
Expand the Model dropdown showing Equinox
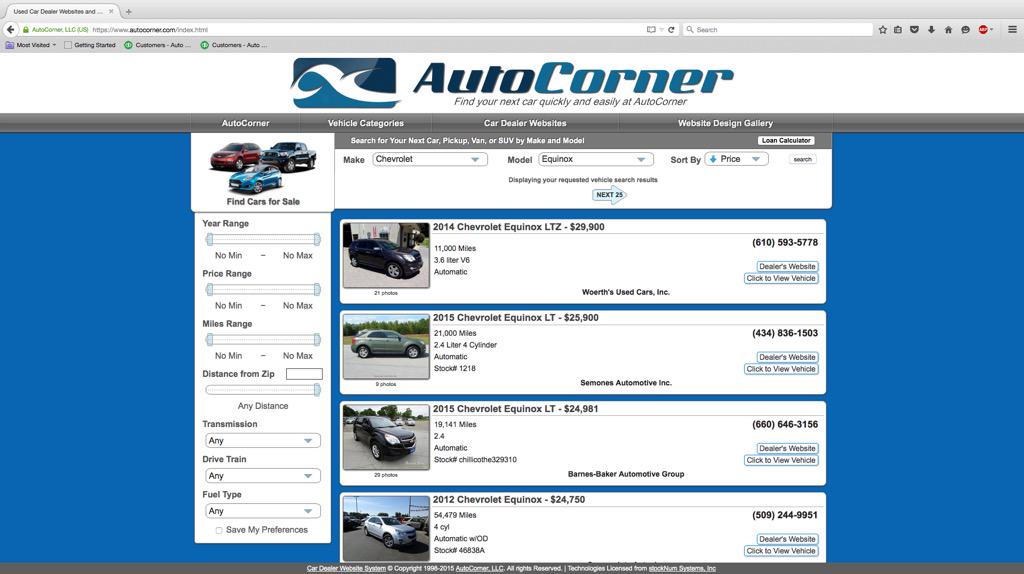tap(596, 159)
